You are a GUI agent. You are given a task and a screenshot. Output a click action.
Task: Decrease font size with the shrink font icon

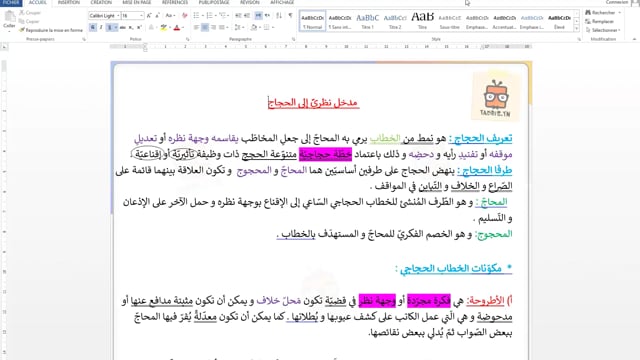point(157,16)
